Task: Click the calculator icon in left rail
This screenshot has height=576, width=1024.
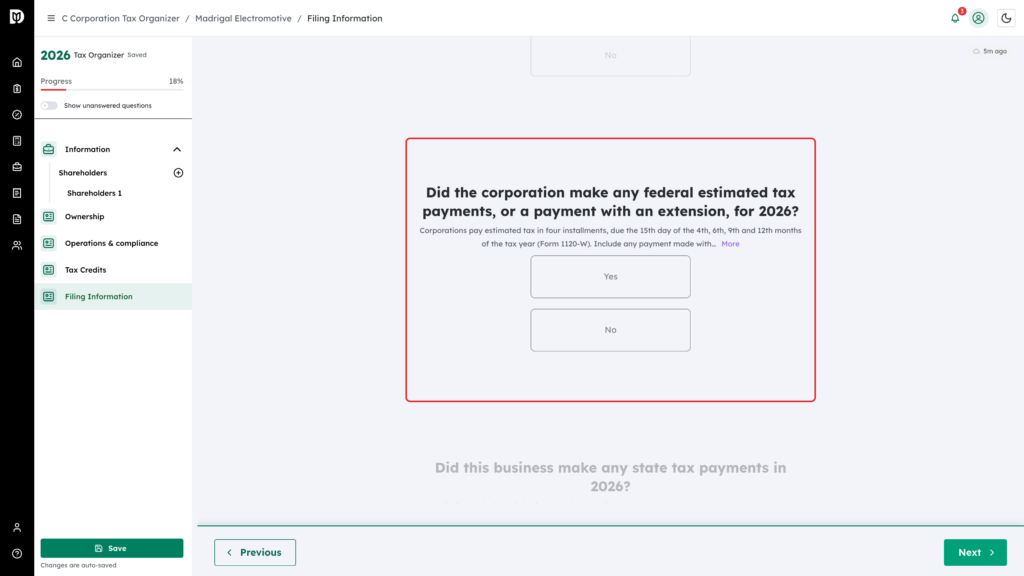Action: [17, 141]
